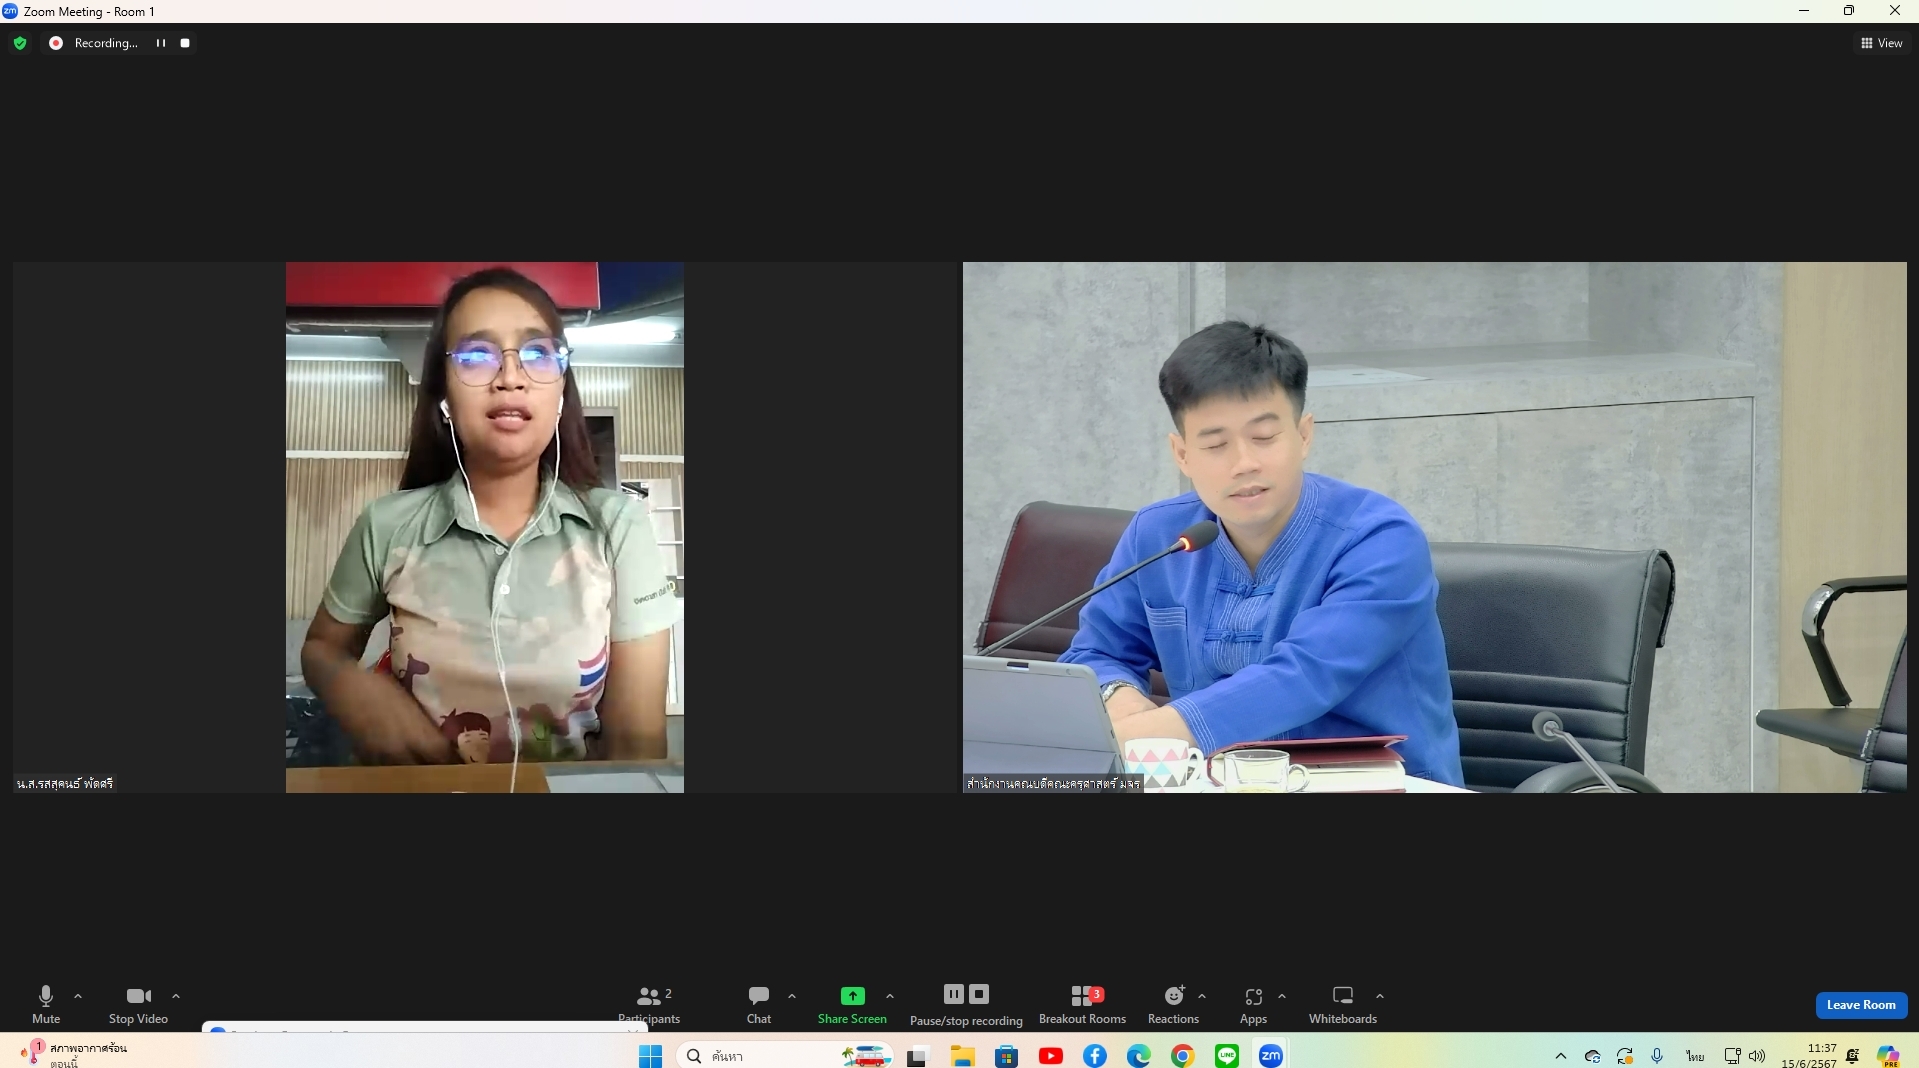Click the encryption shield icon
This screenshot has width=1919, height=1068.
[20, 43]
